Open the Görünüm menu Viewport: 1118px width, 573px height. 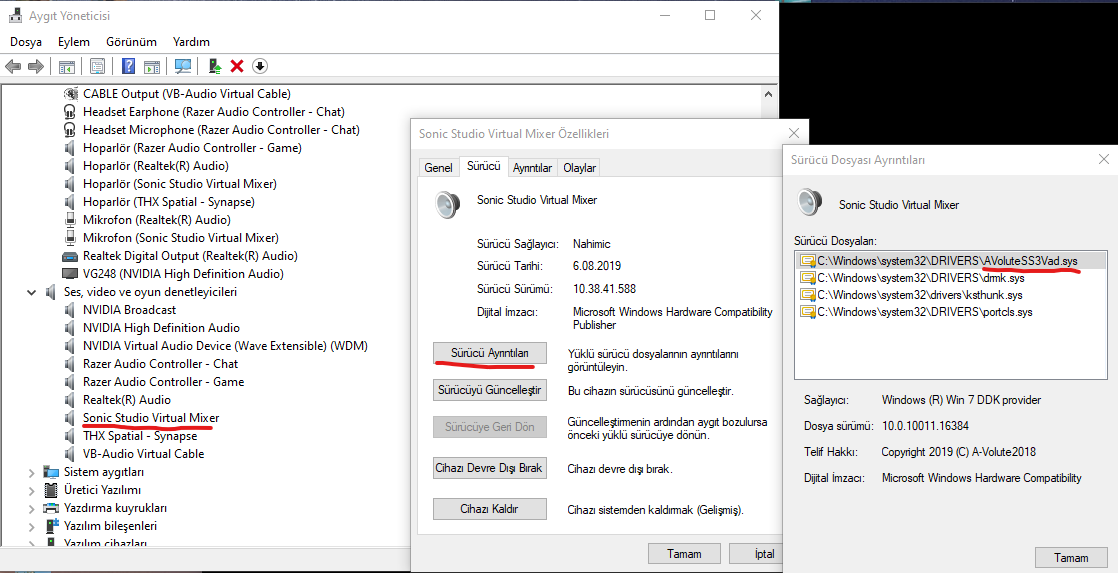[x=131, y=42]
